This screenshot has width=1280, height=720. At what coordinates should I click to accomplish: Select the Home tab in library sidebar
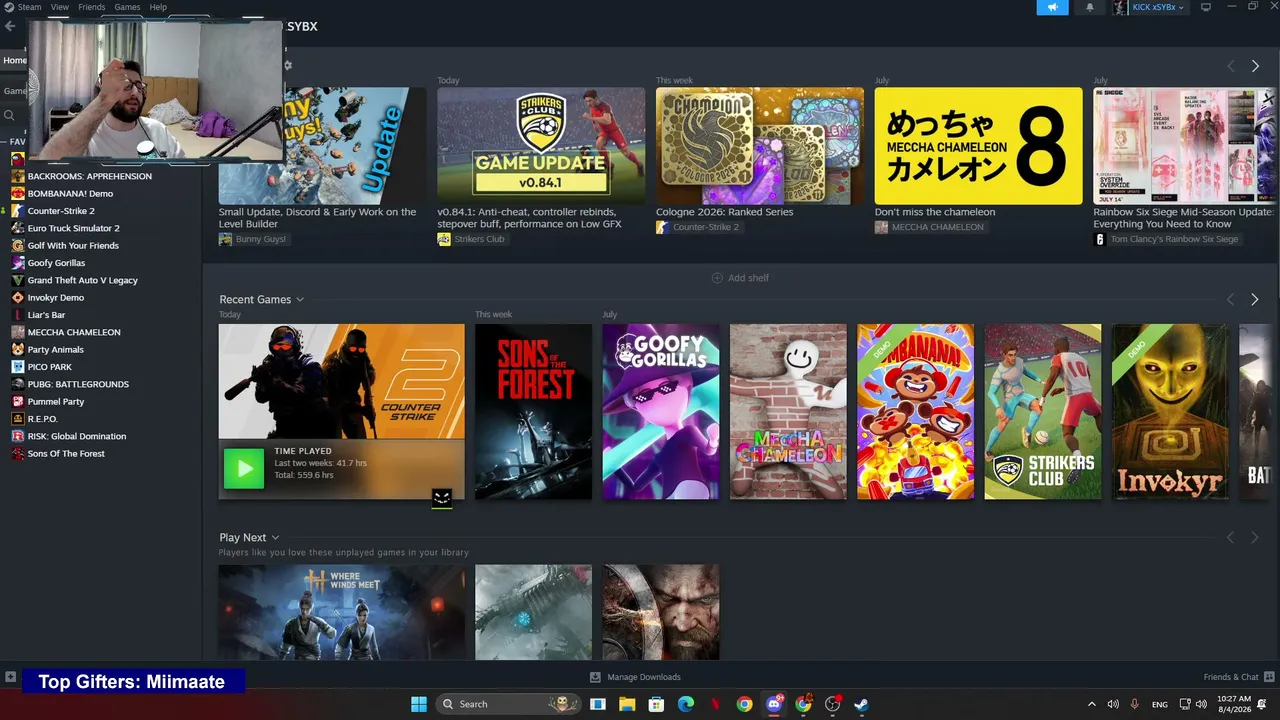[x=14, y=60]
